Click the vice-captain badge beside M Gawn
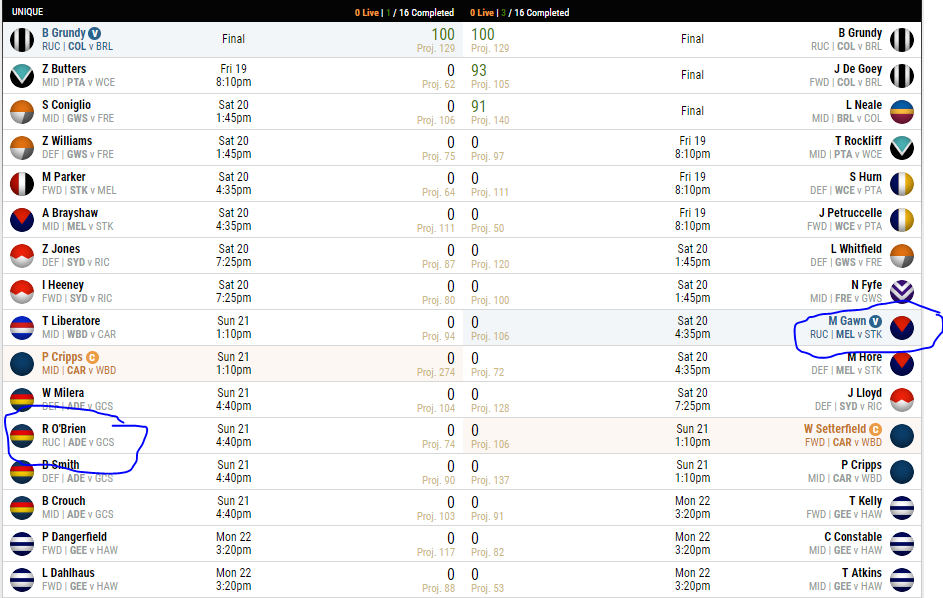This screenshot has height=598, width=943. click(x=875, y=321)
